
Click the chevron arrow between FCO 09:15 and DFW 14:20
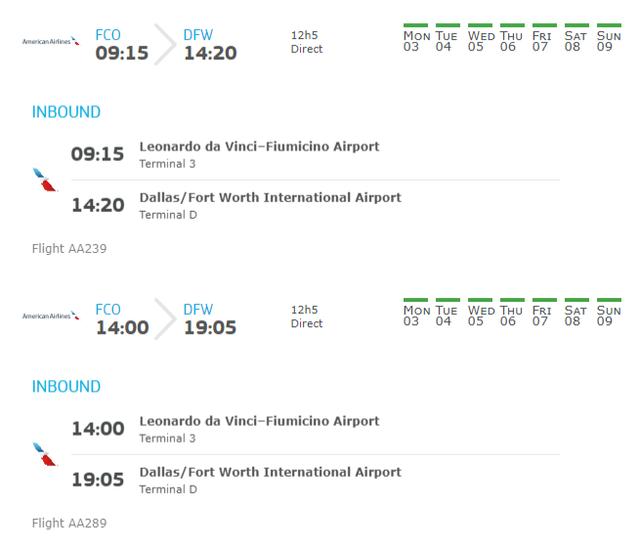[165, 44]
